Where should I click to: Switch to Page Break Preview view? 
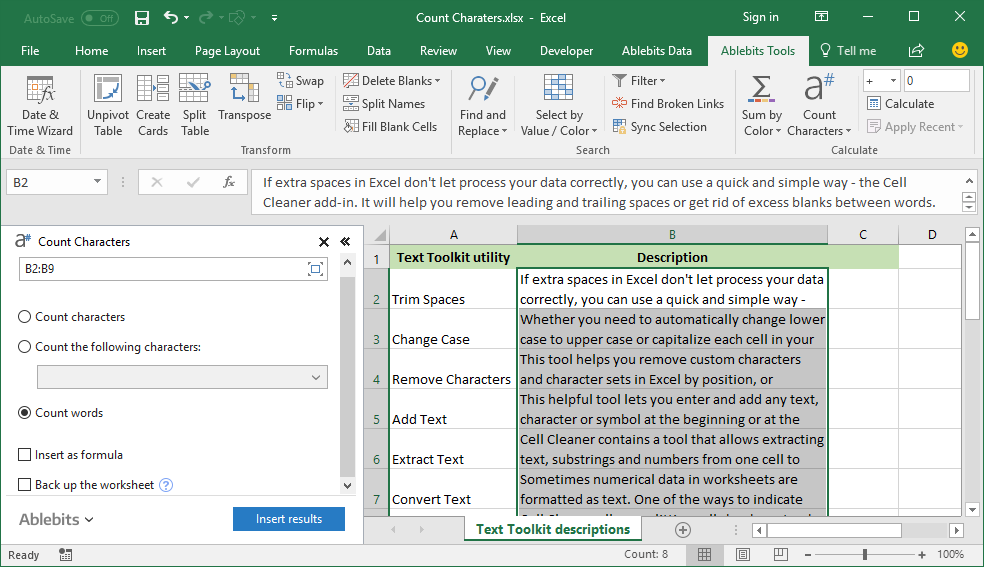tap(781, 554)
